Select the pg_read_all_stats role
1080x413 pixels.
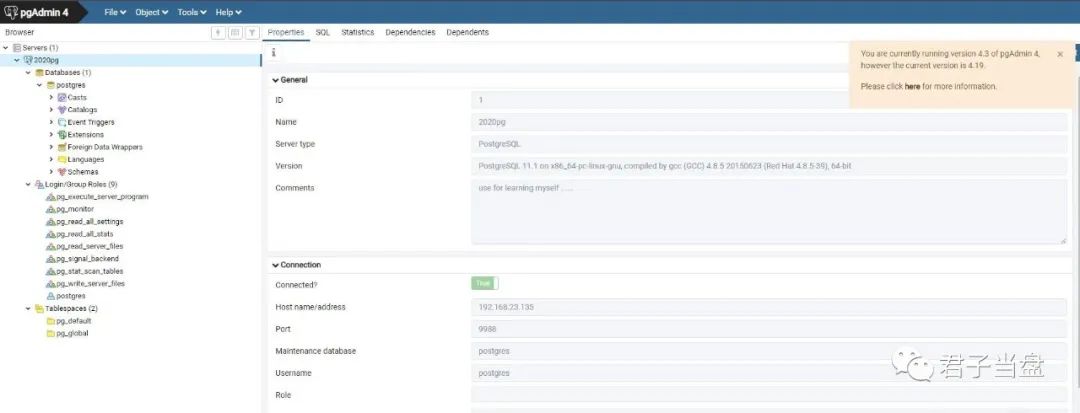85,234
